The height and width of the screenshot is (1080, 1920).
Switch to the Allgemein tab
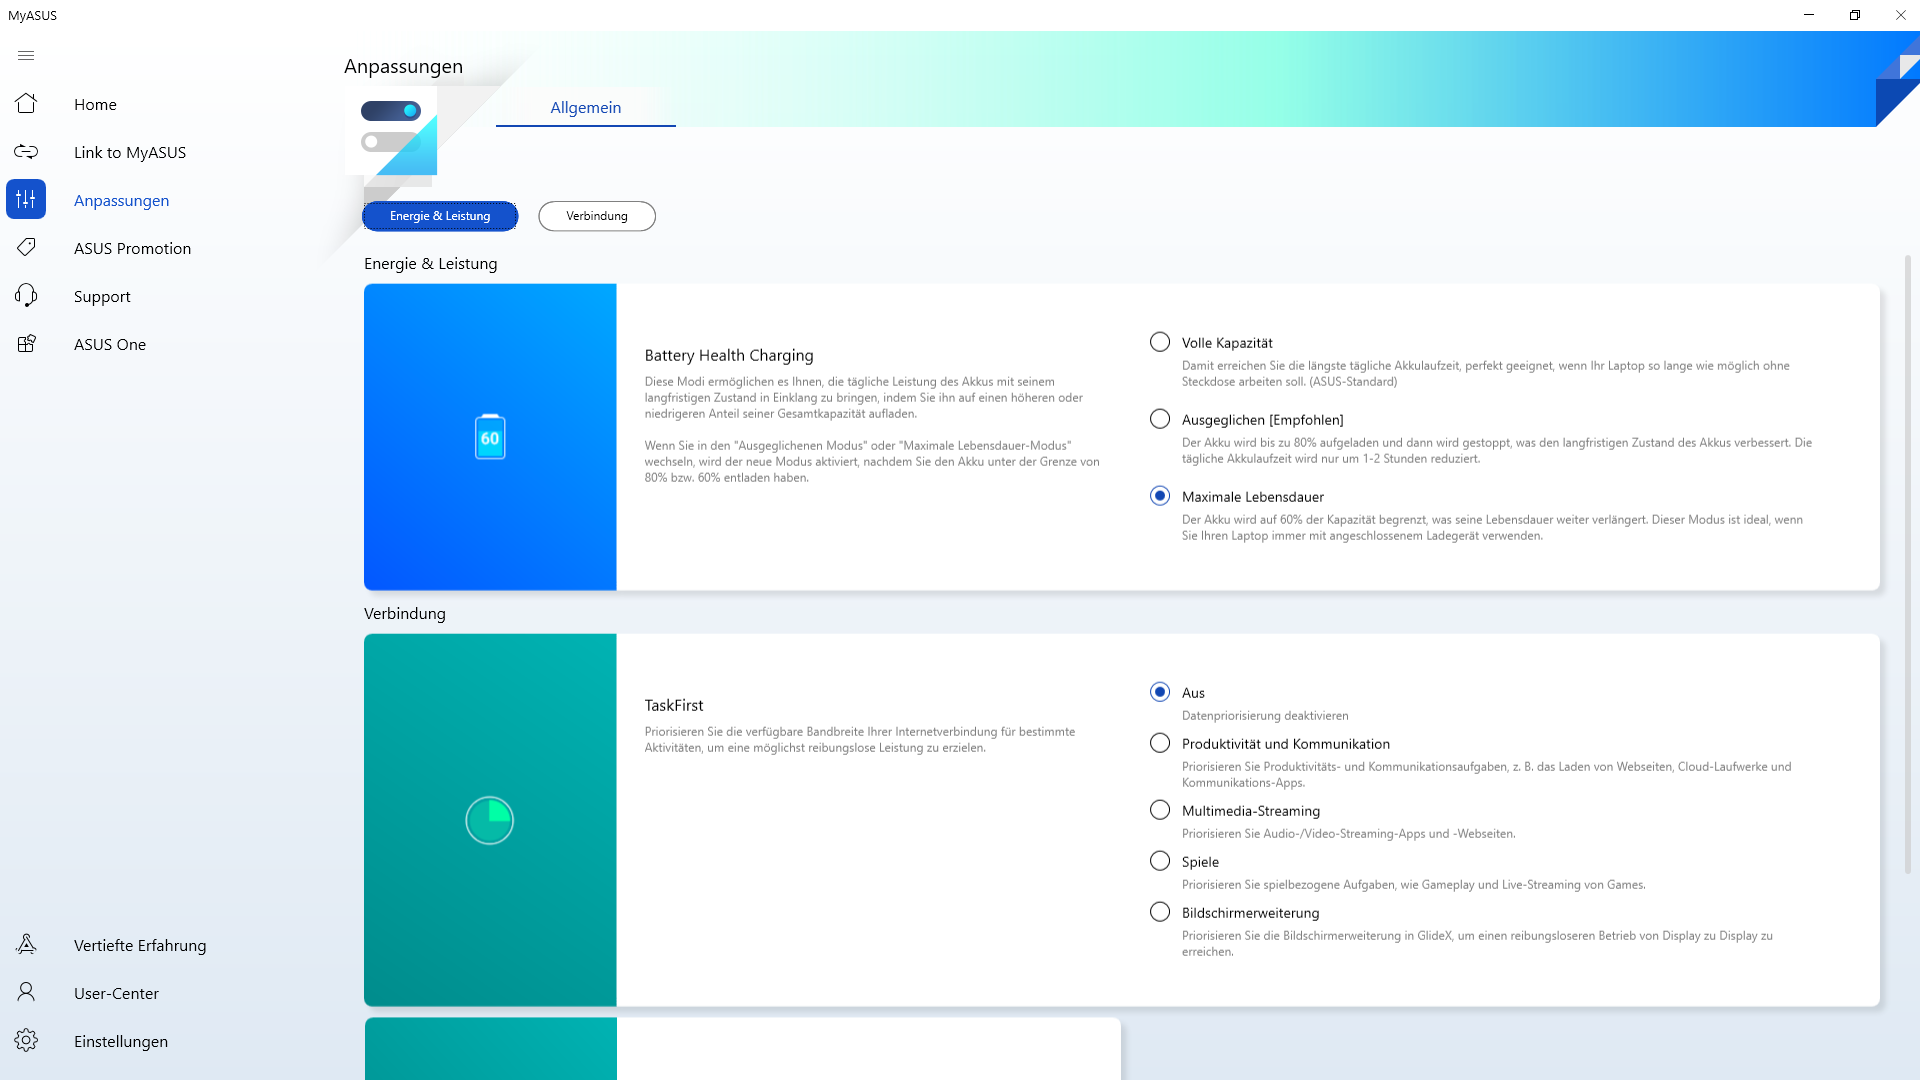[x=585, y=108]
